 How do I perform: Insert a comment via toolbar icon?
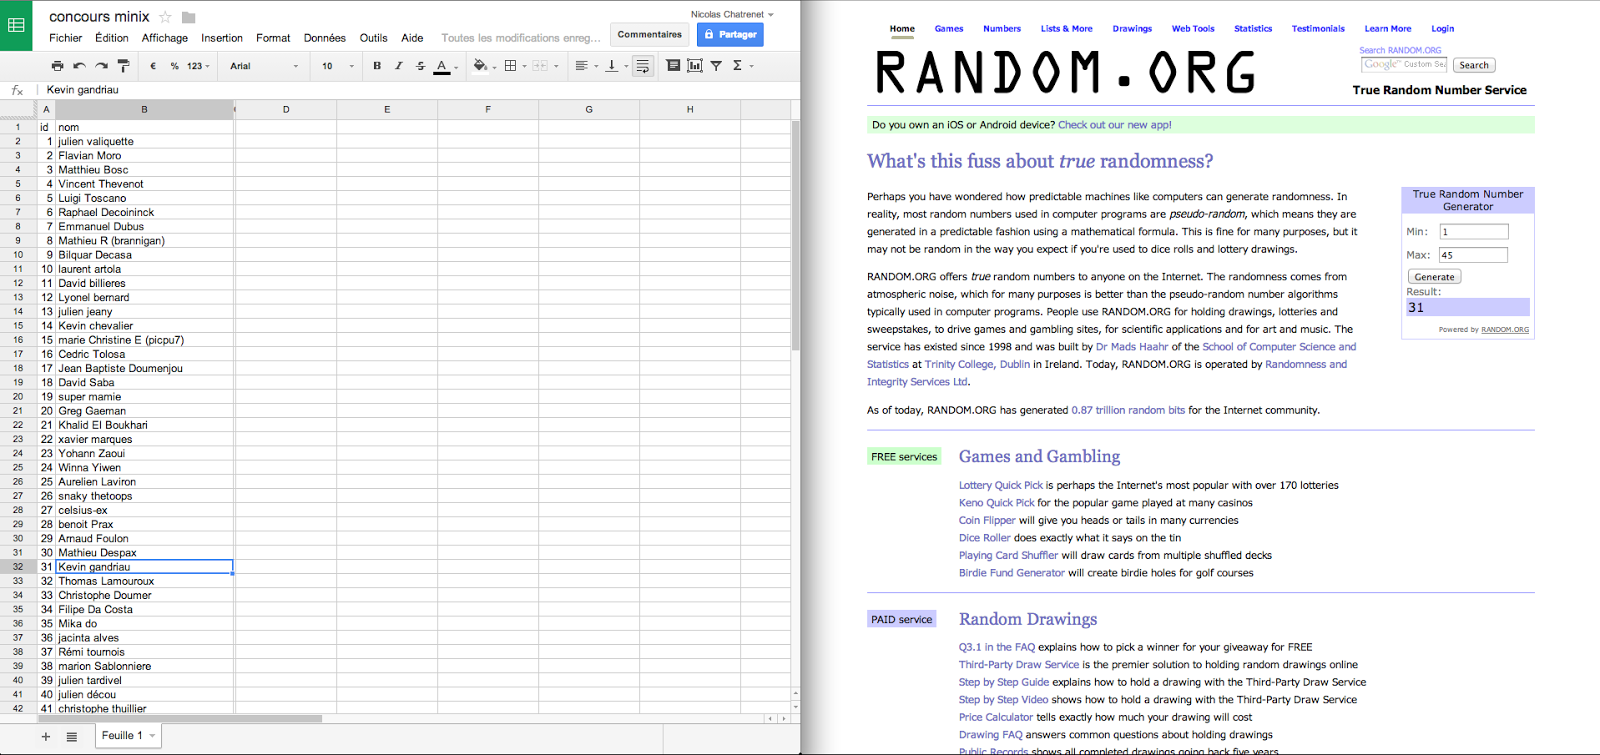tap(673, 66)
